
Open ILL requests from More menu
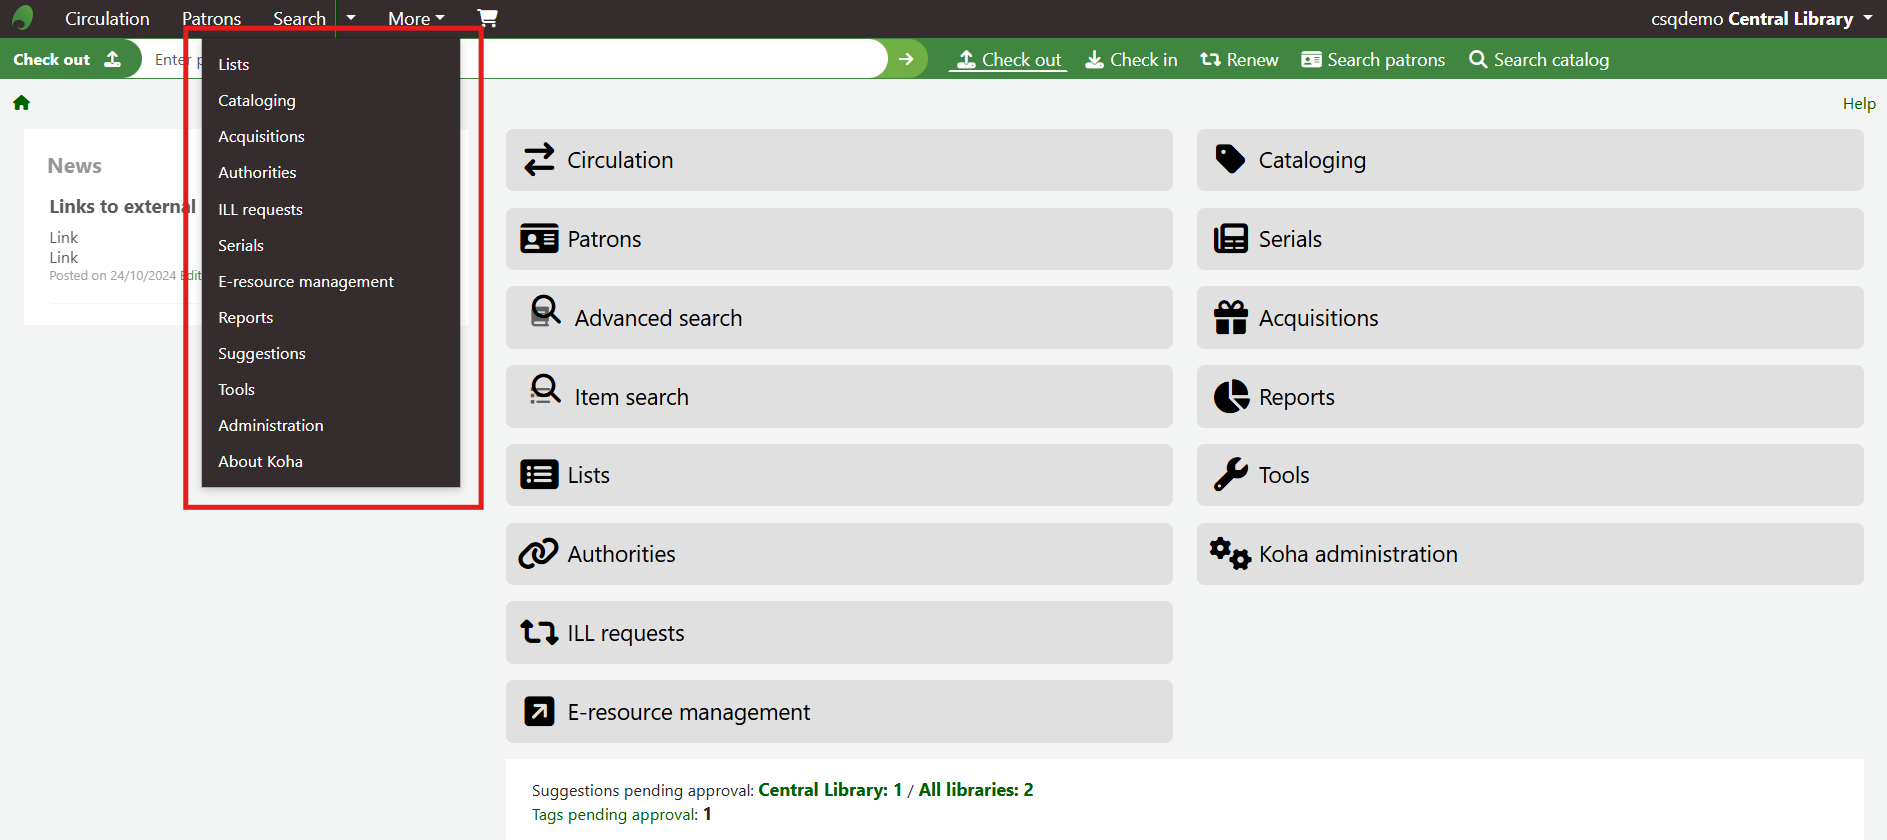click(x=331, y=209)
